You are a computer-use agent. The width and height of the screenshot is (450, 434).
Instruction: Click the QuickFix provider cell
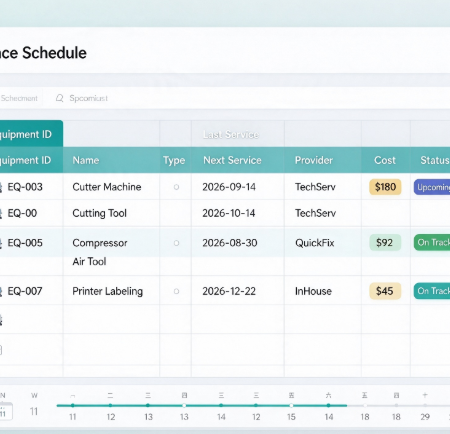(x=315, y=243)
